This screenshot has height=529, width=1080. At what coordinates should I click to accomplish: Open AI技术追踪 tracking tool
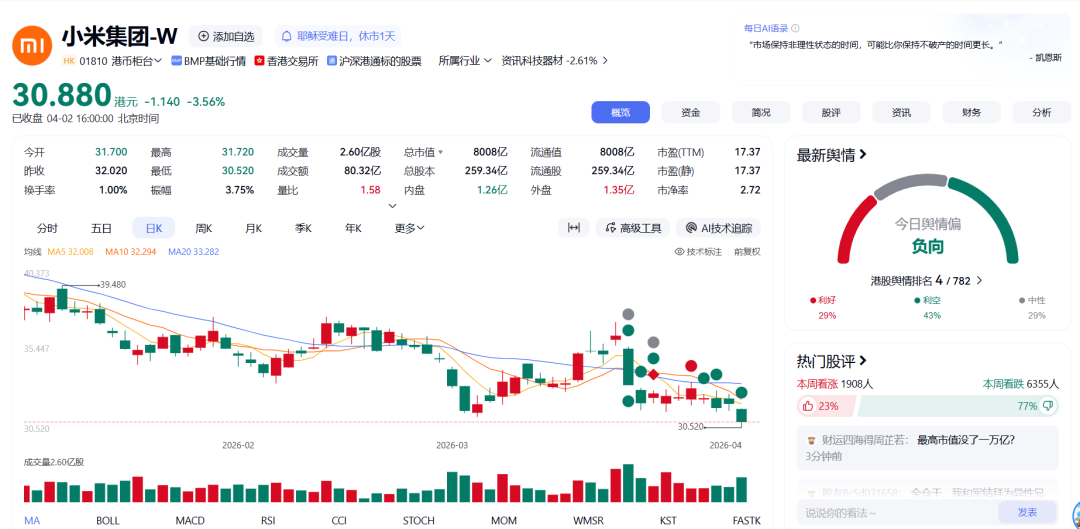[x=717, y=228]
